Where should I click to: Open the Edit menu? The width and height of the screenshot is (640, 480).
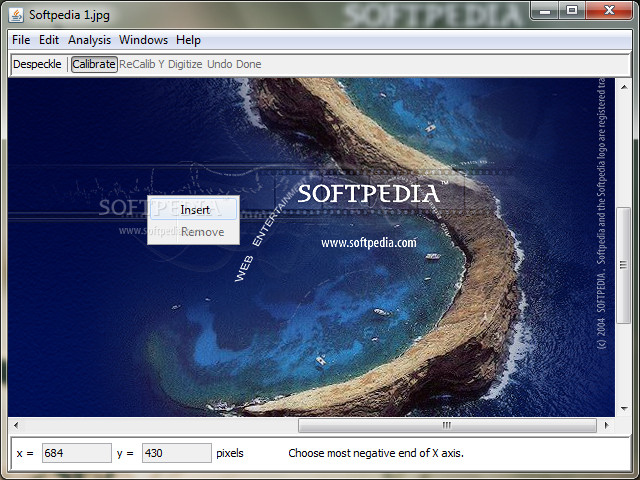(49, 40)
